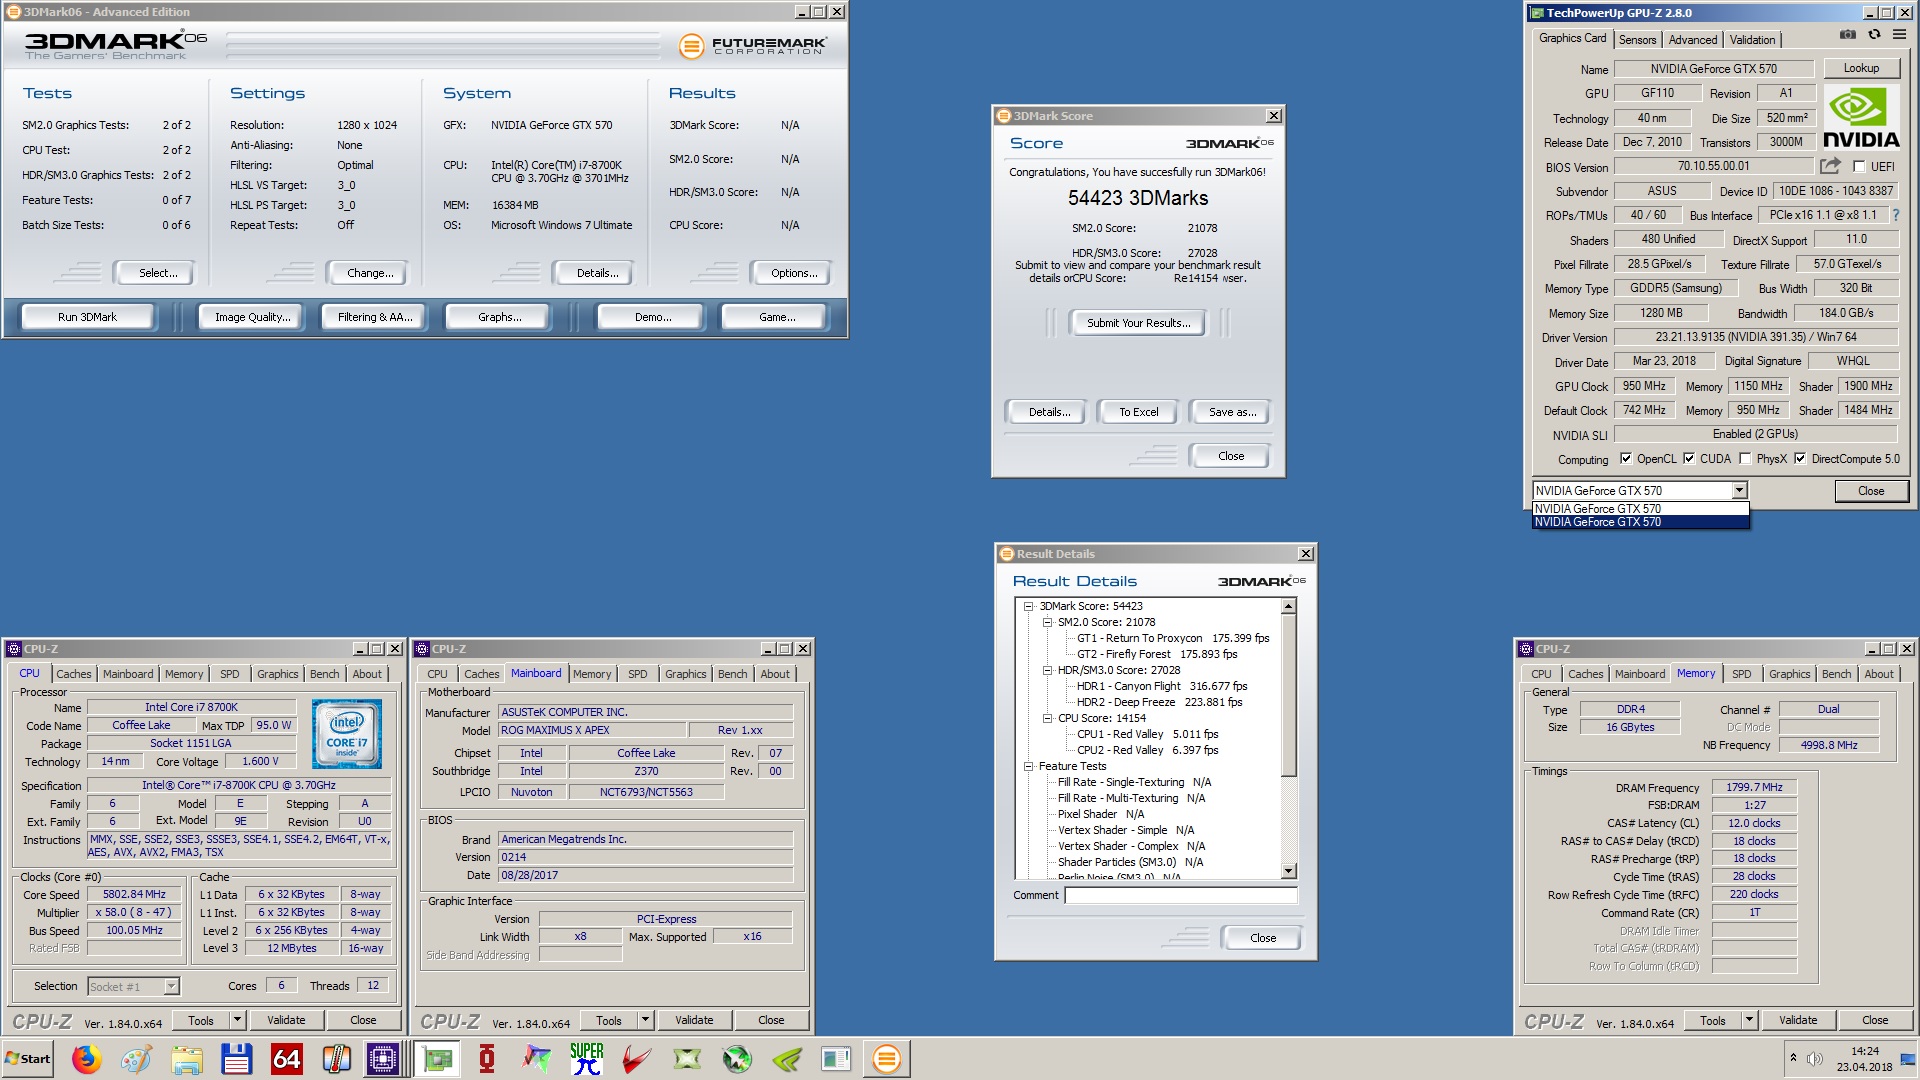The height and width of the screenshot is (1080, 1920).
Task: Click Result Details scrollbar up arrow
Action: coord(1288,606)
